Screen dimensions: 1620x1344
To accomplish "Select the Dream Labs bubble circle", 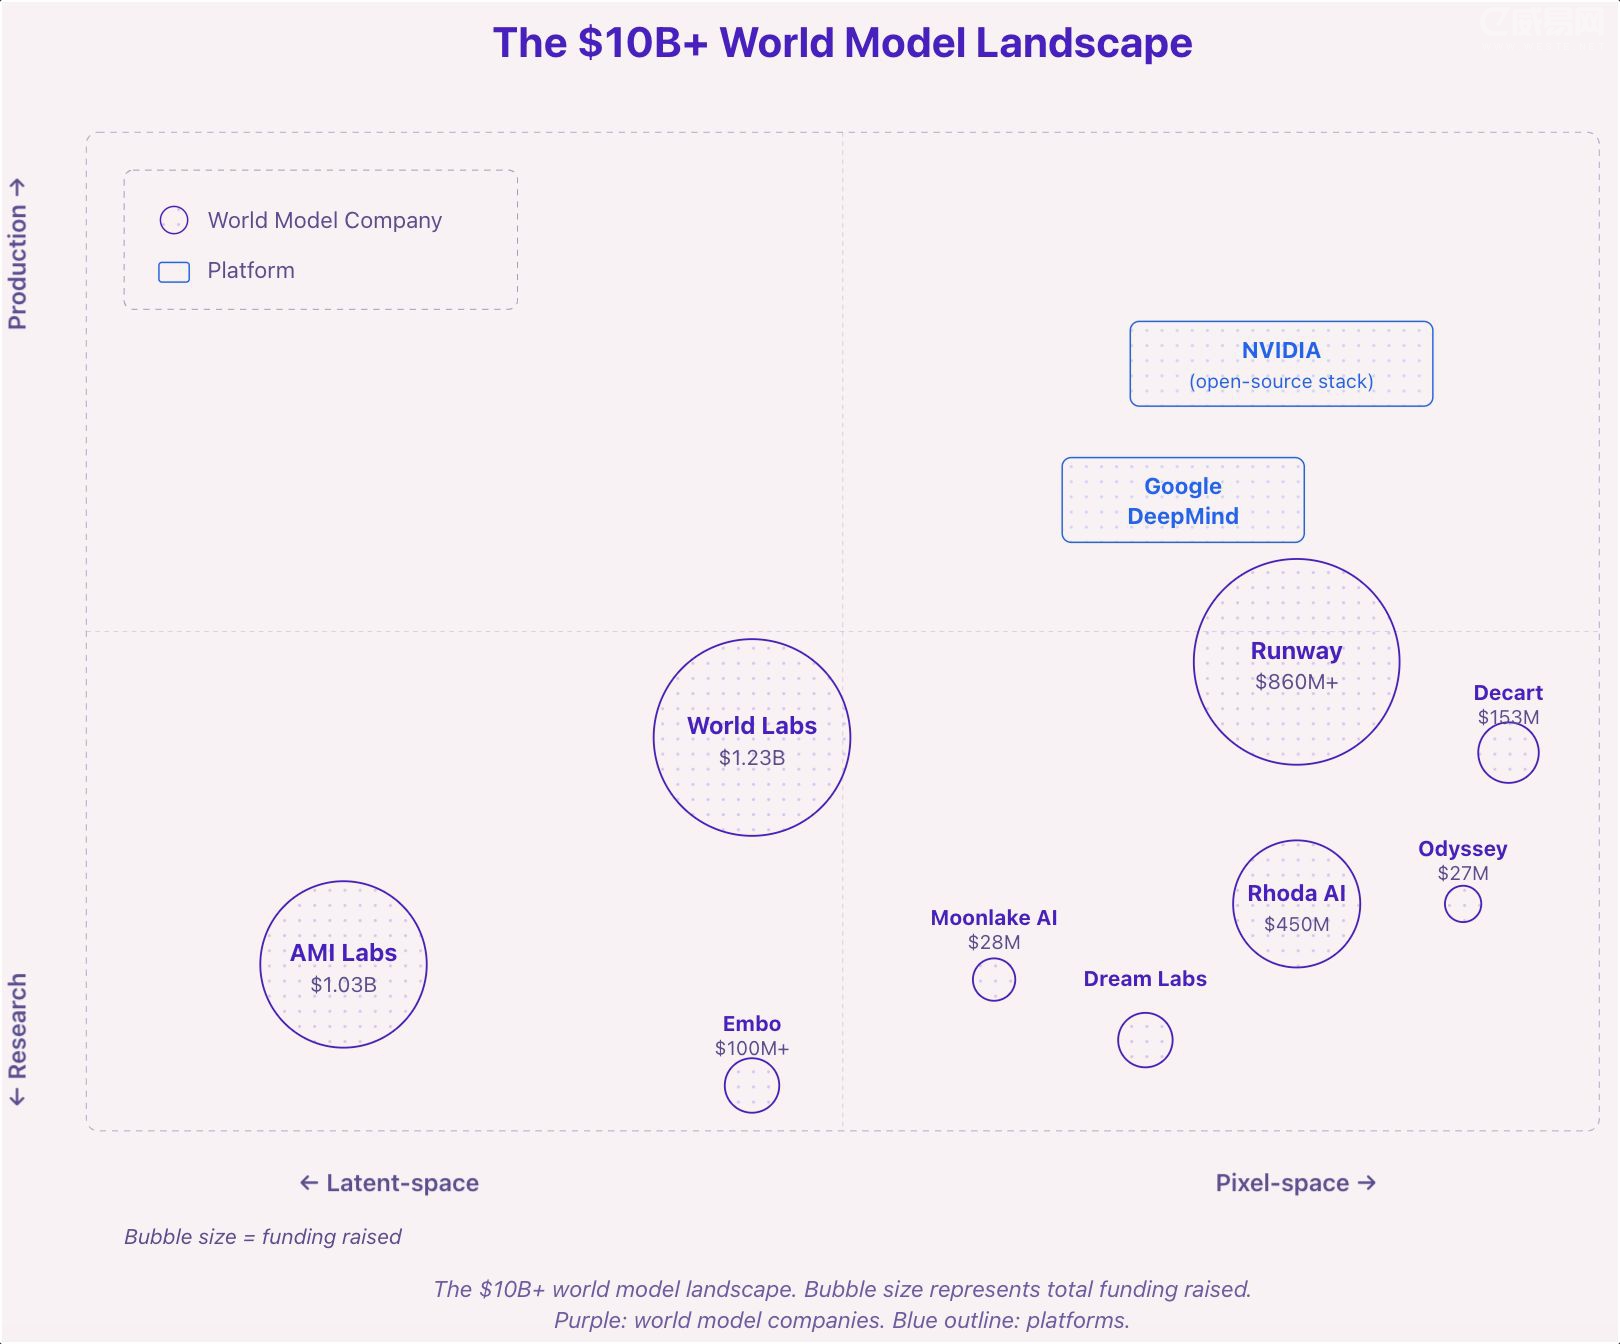I will point(1145,1040).
